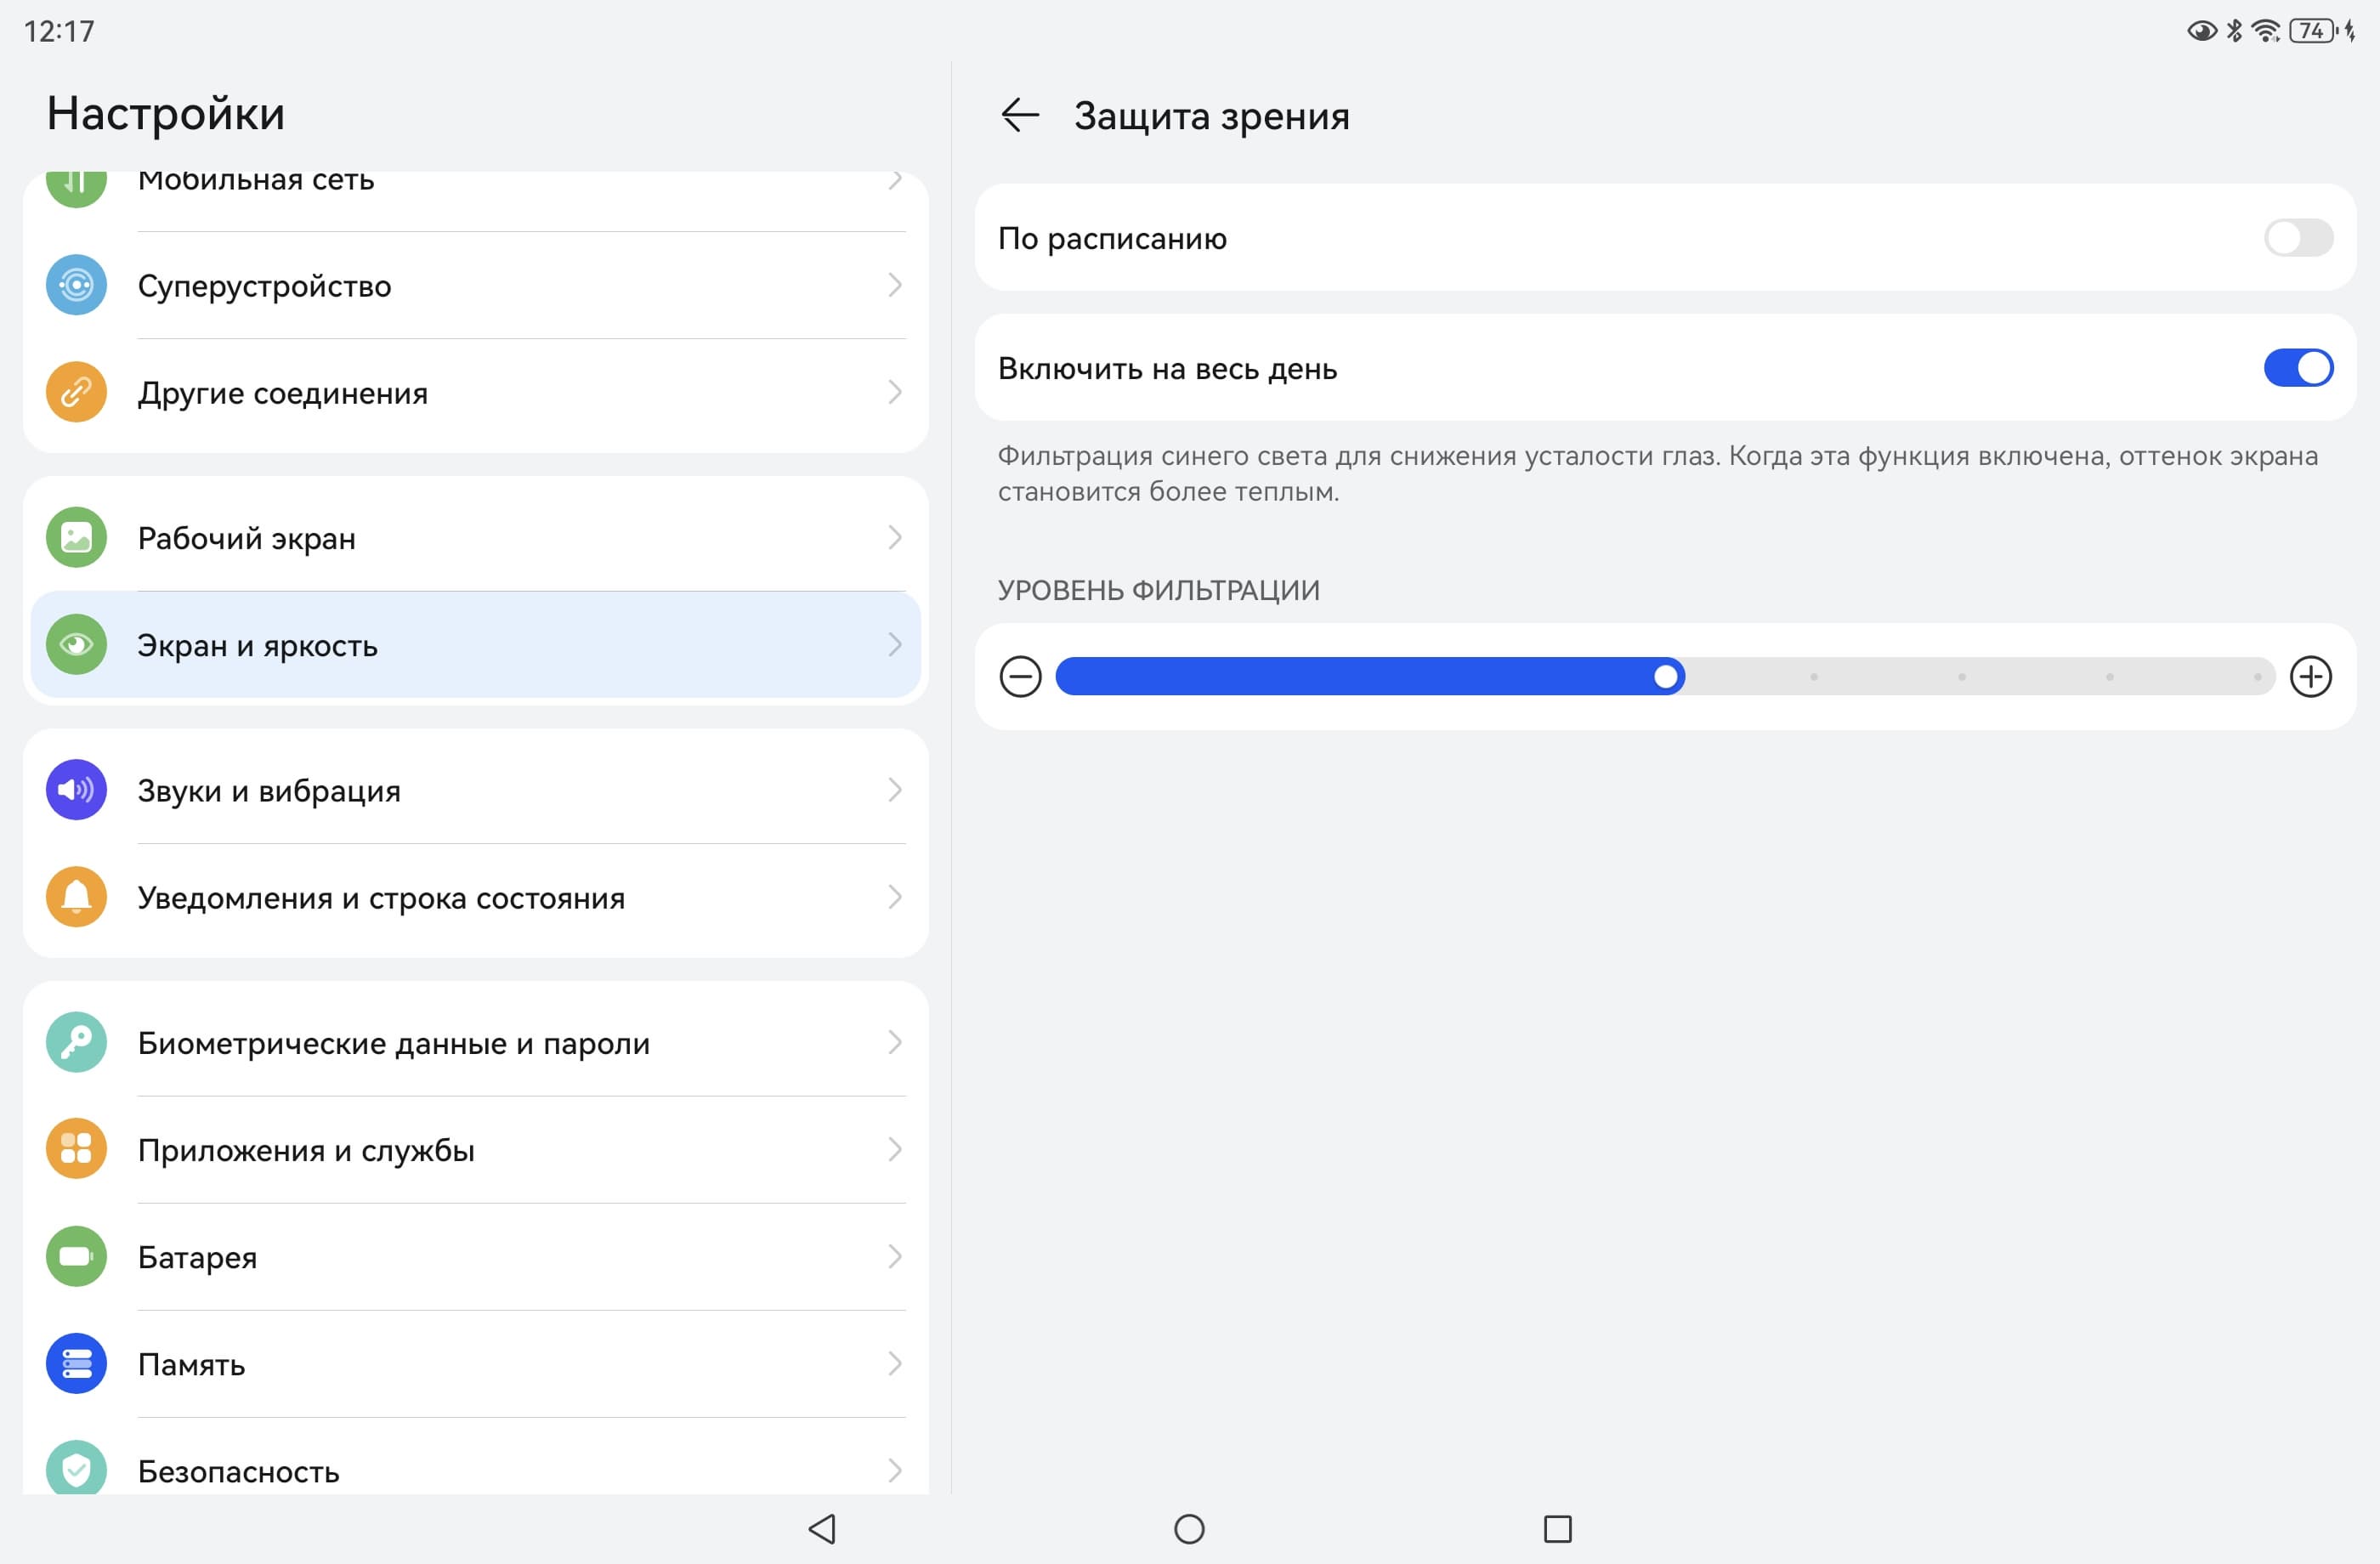The height and width of the screenshot is (1564, 2380).
Task: Tap the bell icon for notifications settings
Action: pos(76,897)
